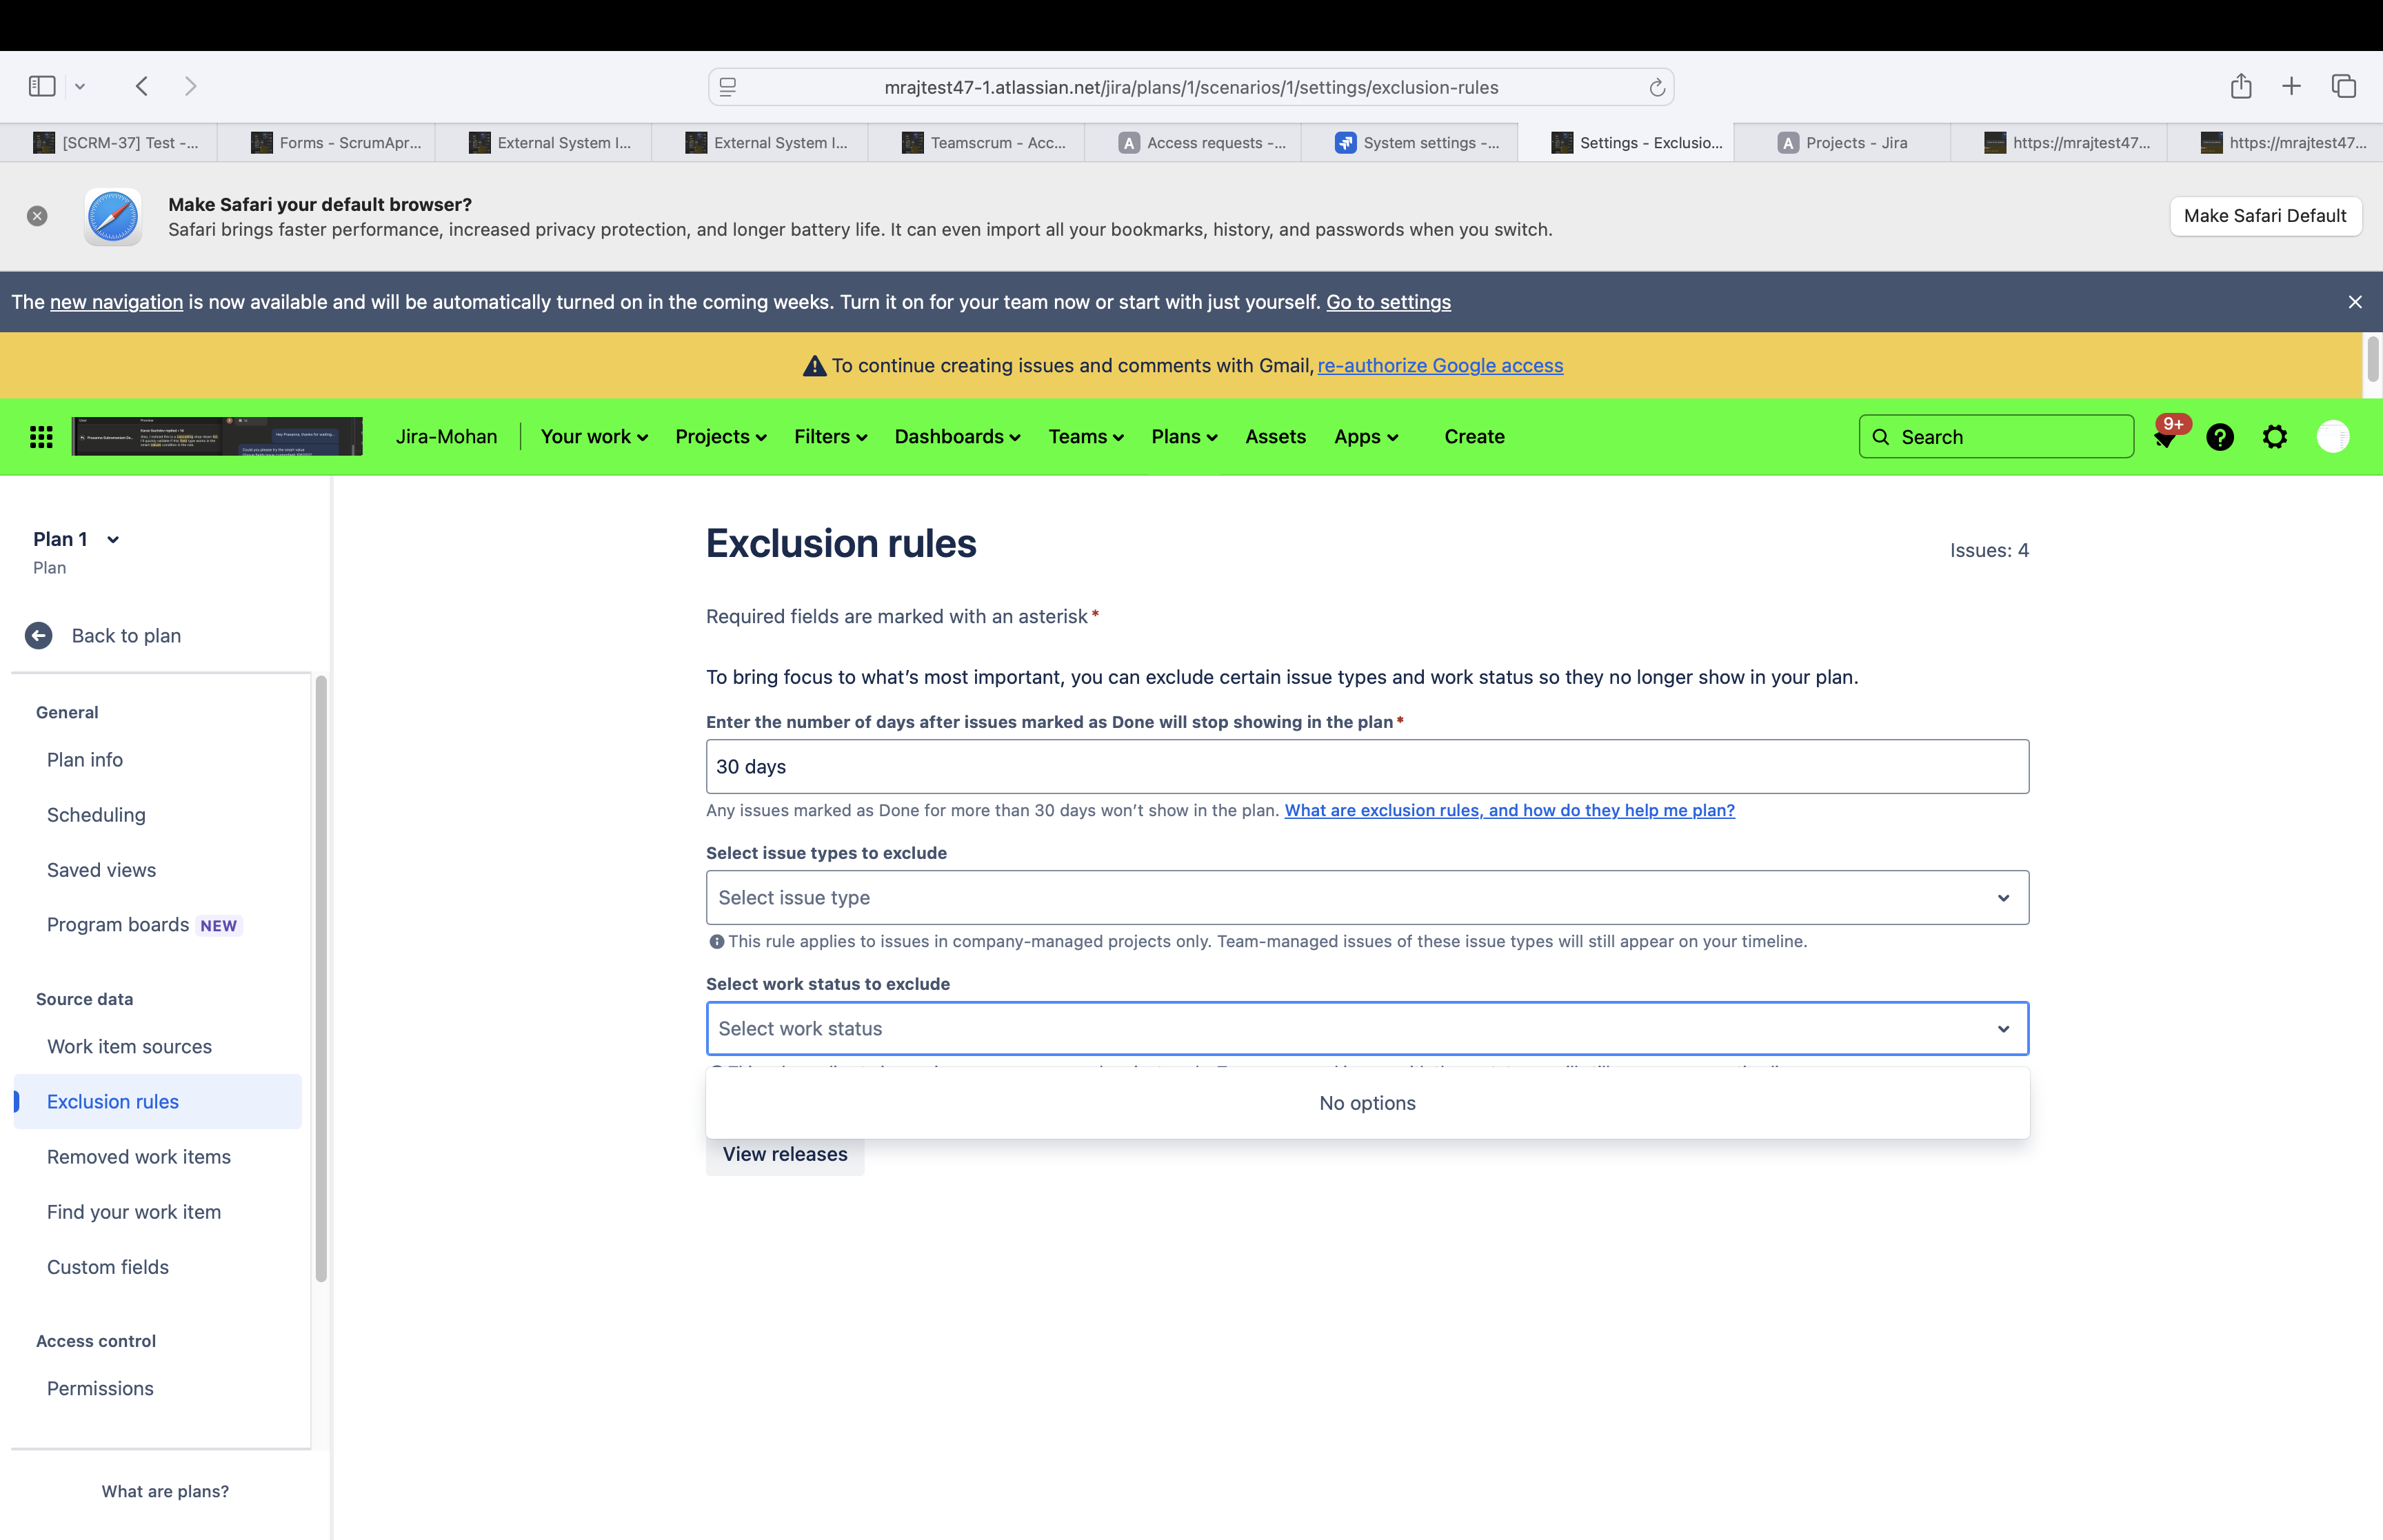
Task: Open the Jira settings gear icon
Action: point(2274,437)
